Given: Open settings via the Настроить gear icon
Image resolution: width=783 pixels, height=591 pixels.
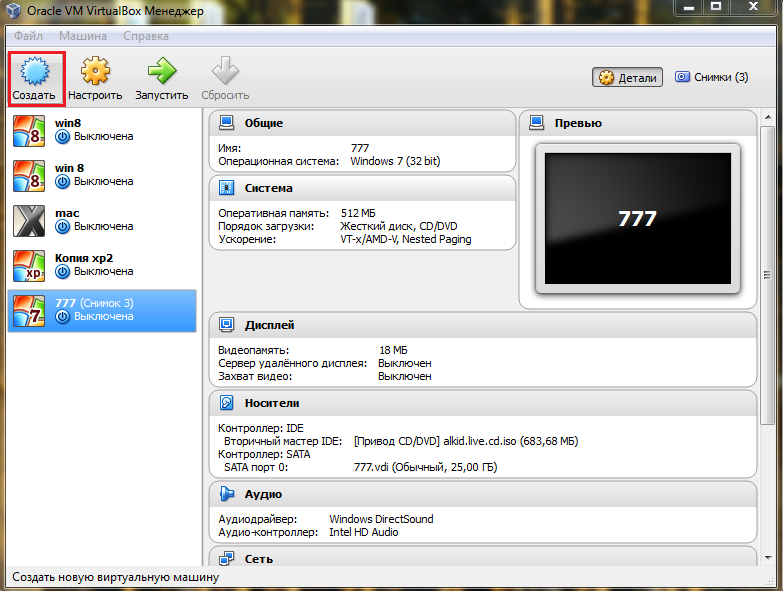Looking at the screenshot, I should 95,71.
